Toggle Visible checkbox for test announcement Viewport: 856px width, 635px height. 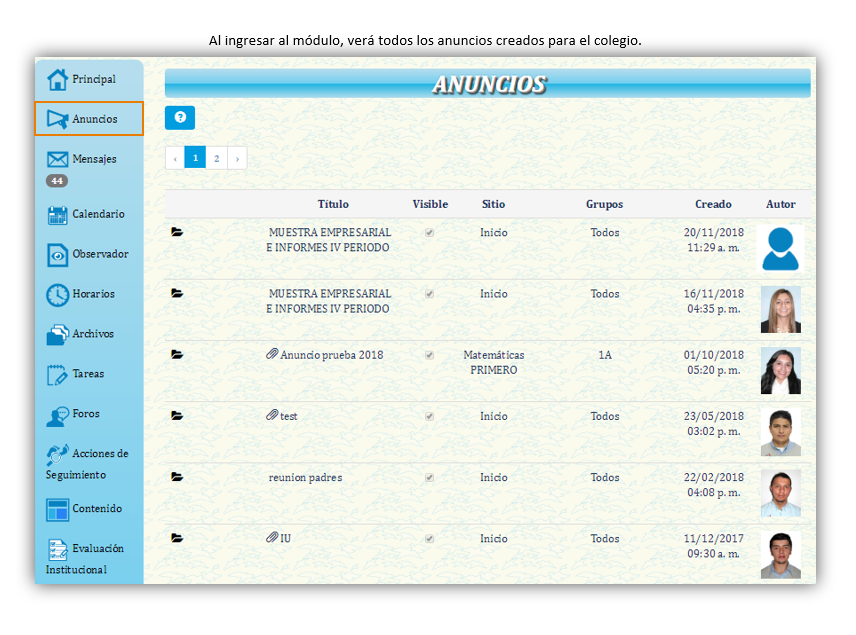click(x=430, y=416)
